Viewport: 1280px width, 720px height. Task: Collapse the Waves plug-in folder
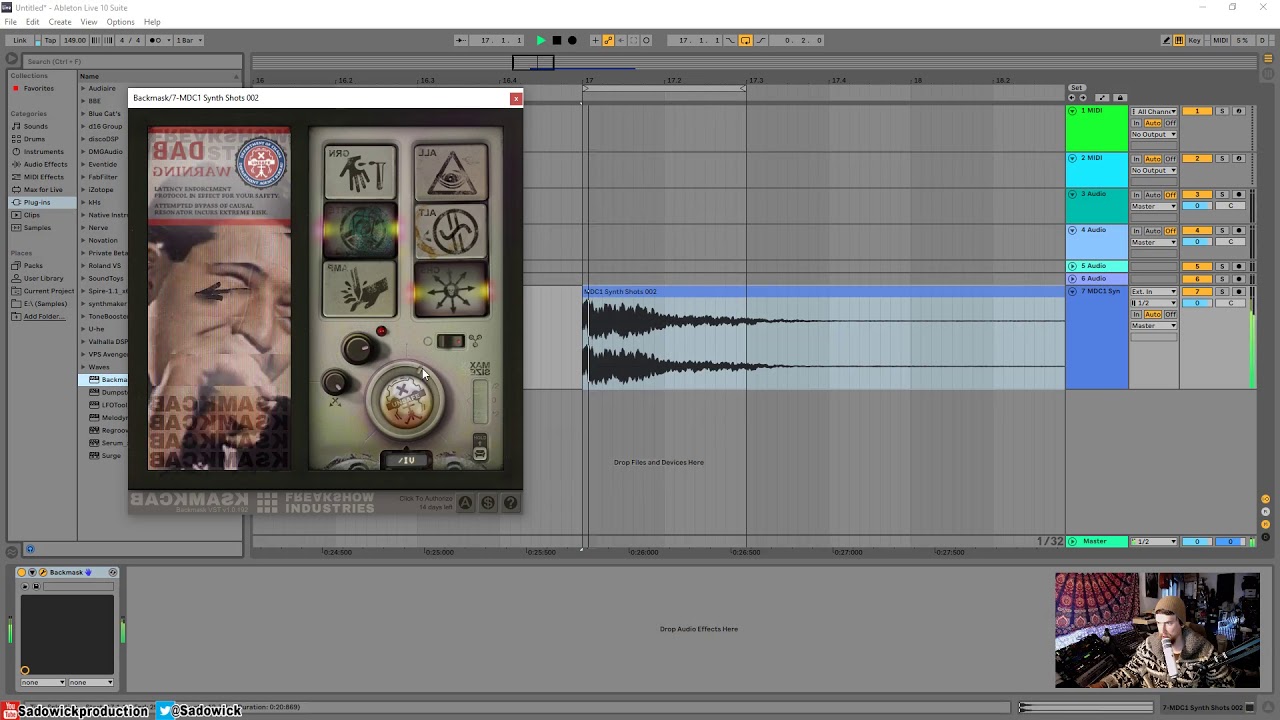pos(83,367)
